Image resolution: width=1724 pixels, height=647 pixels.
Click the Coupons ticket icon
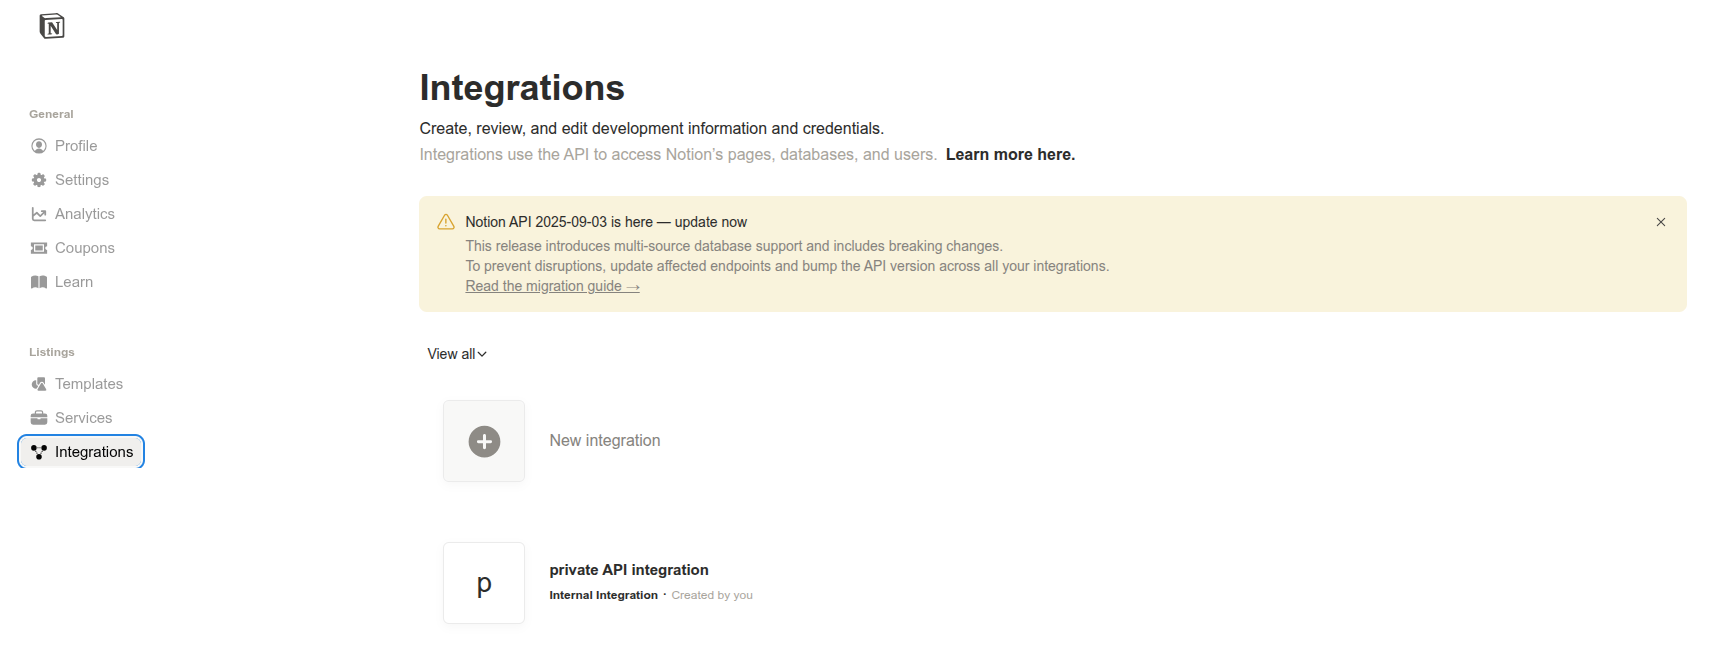[39, 248]
